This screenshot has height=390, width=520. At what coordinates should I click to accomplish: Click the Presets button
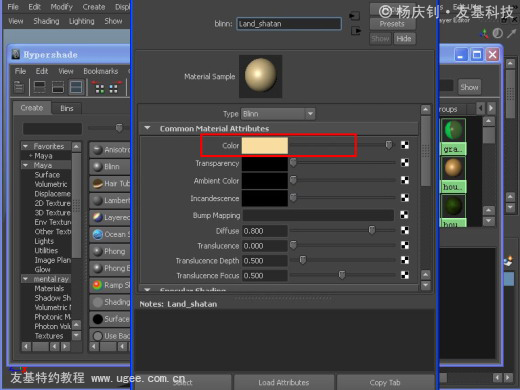pos(392,24)
